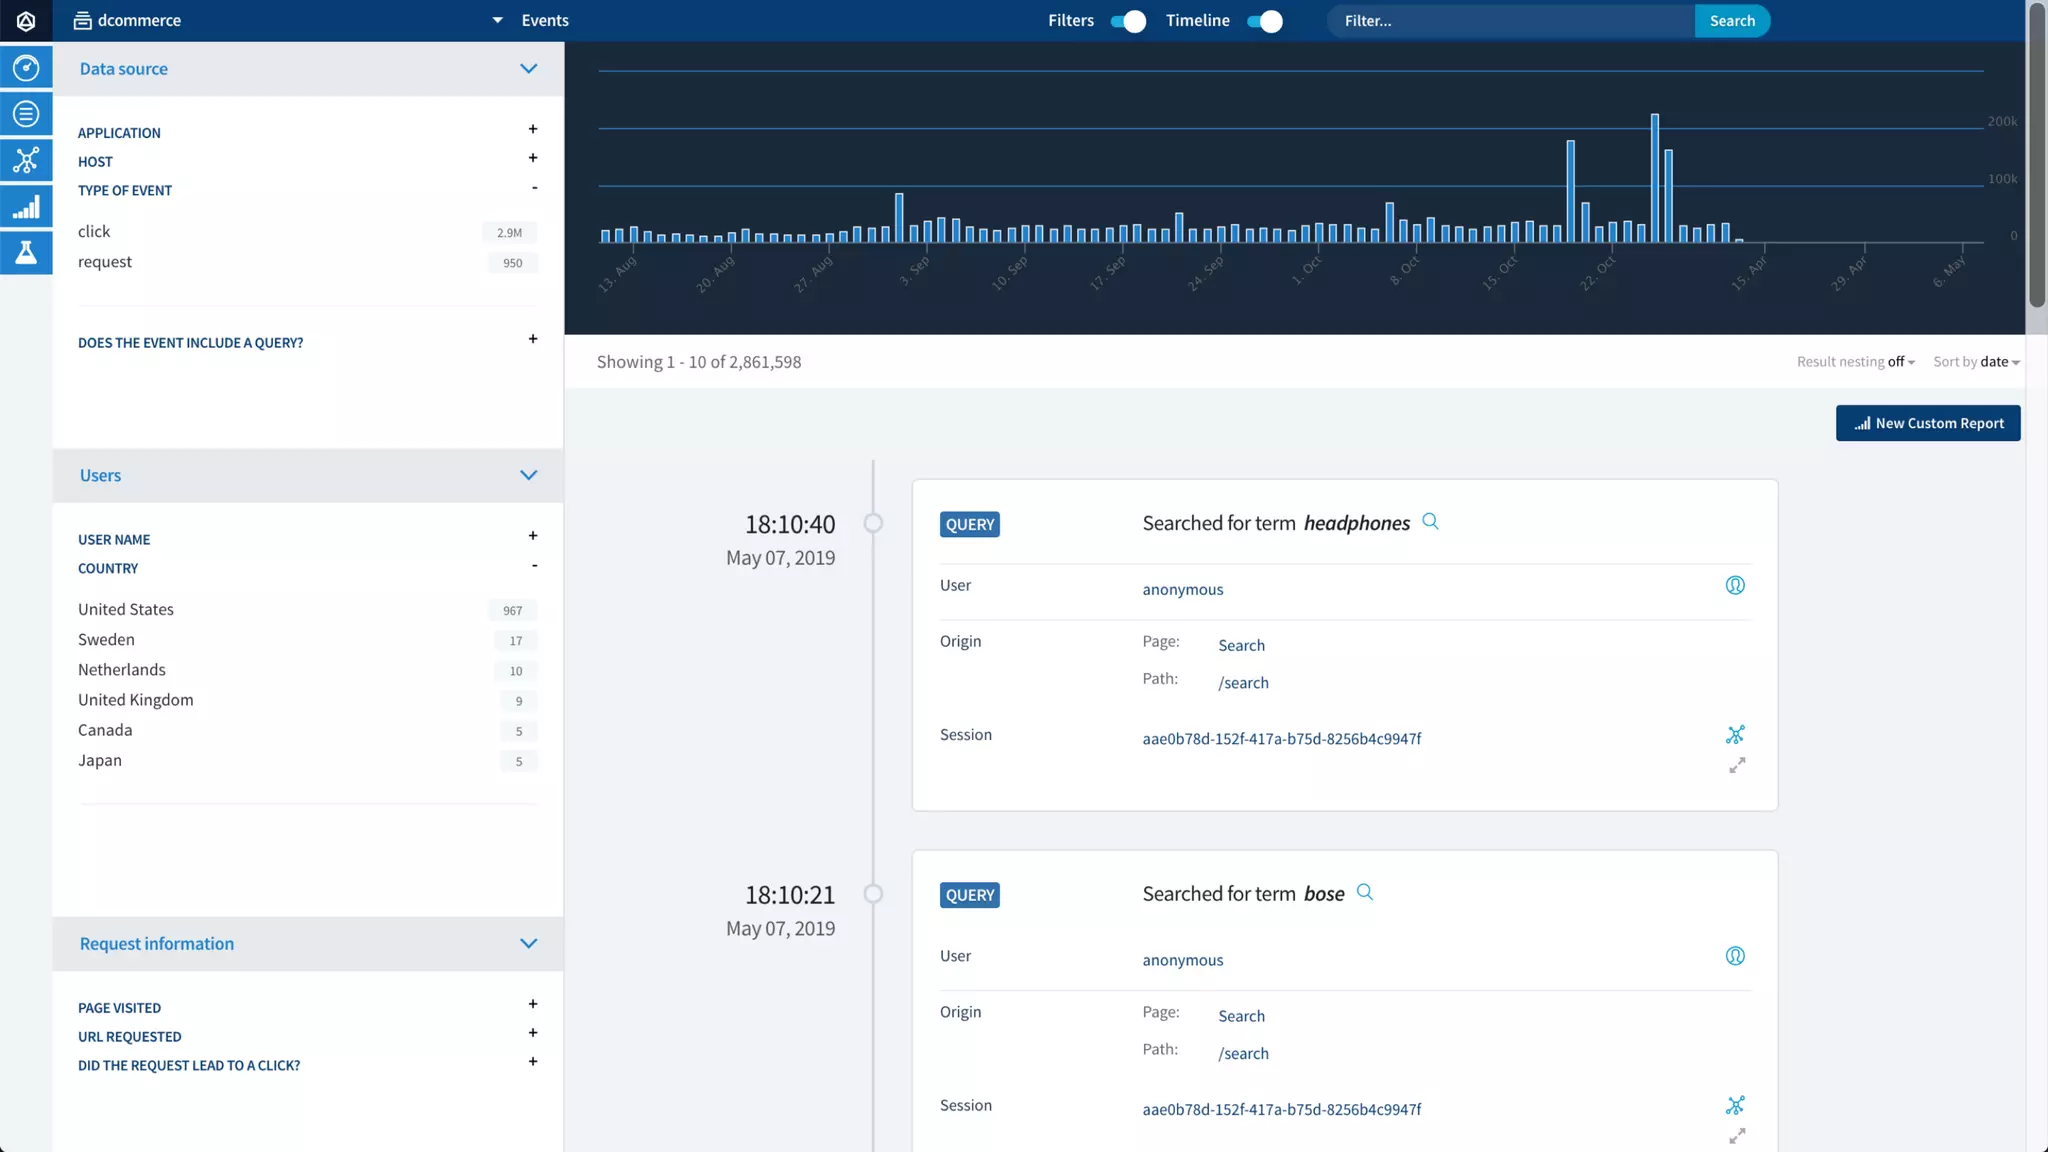2048x1152 pixels.
Task: Expand the first event card with arrows icon
Action: pos(1737,766)
